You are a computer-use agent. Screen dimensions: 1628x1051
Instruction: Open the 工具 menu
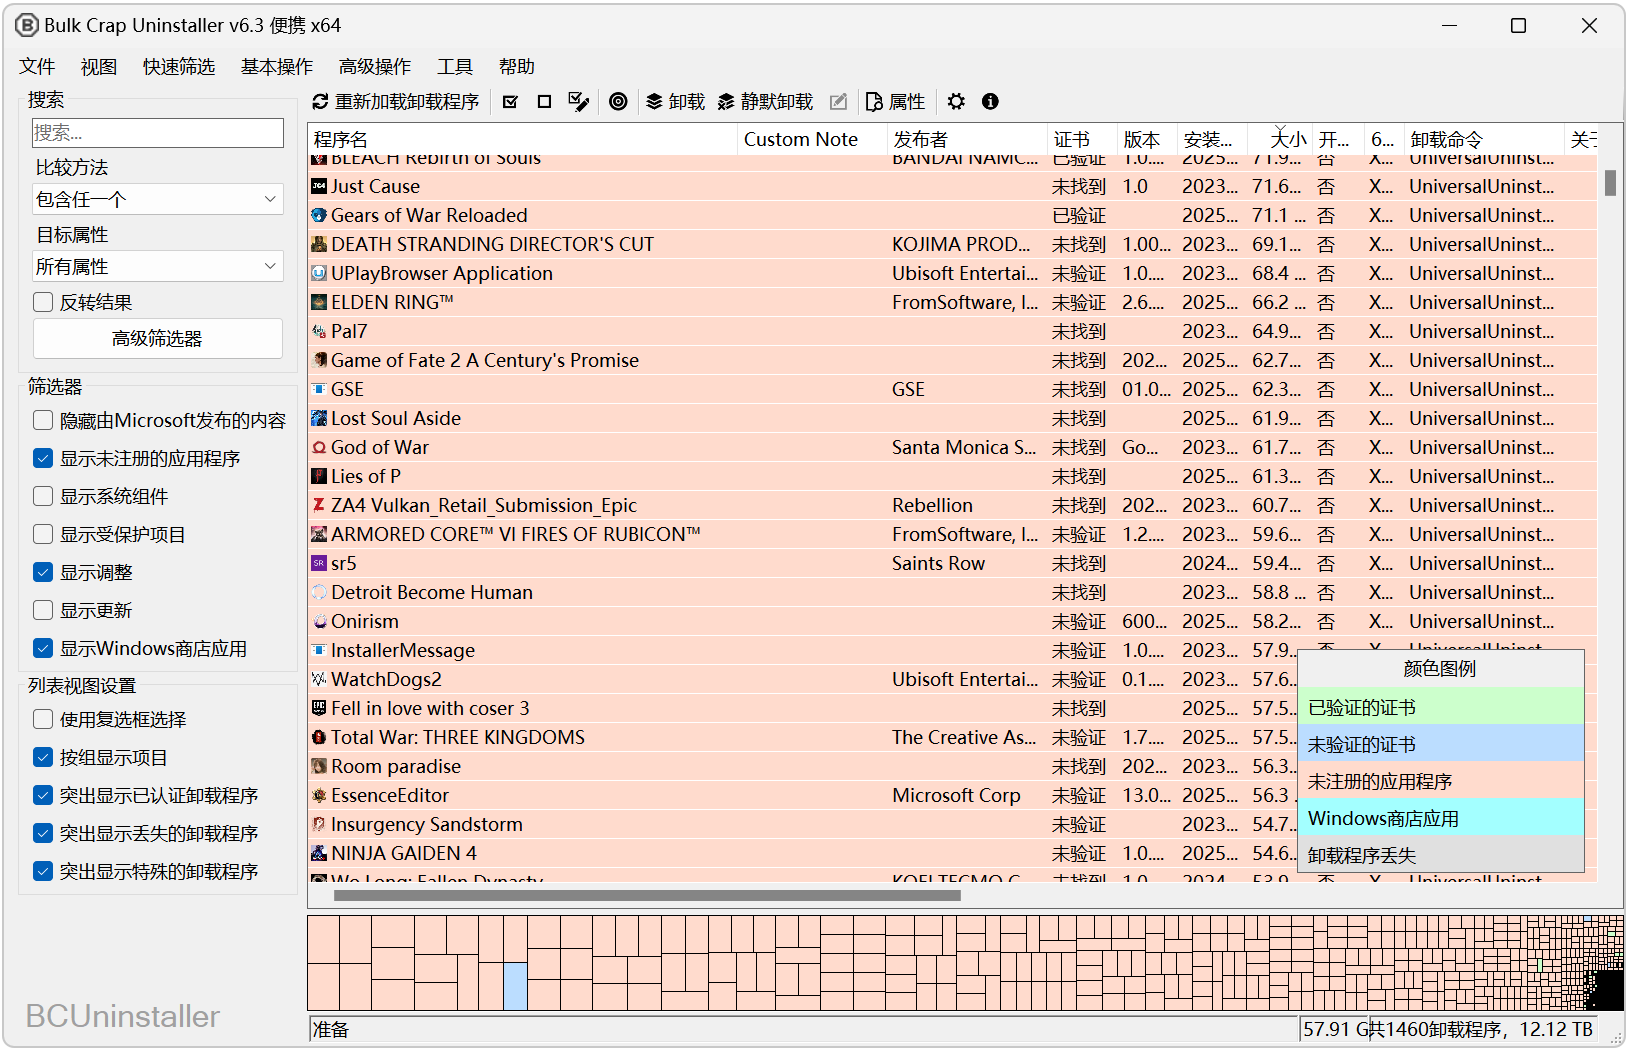tap(455, 66)
